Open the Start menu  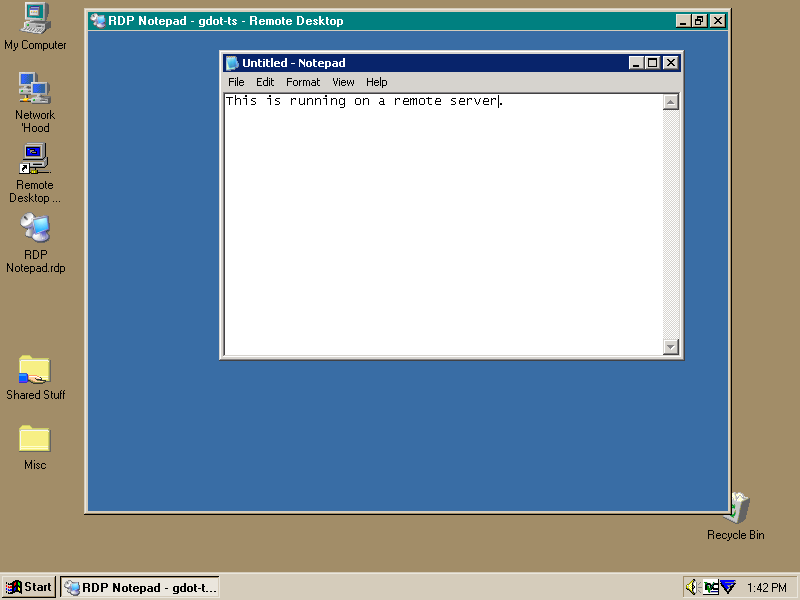tap(29, 587)
